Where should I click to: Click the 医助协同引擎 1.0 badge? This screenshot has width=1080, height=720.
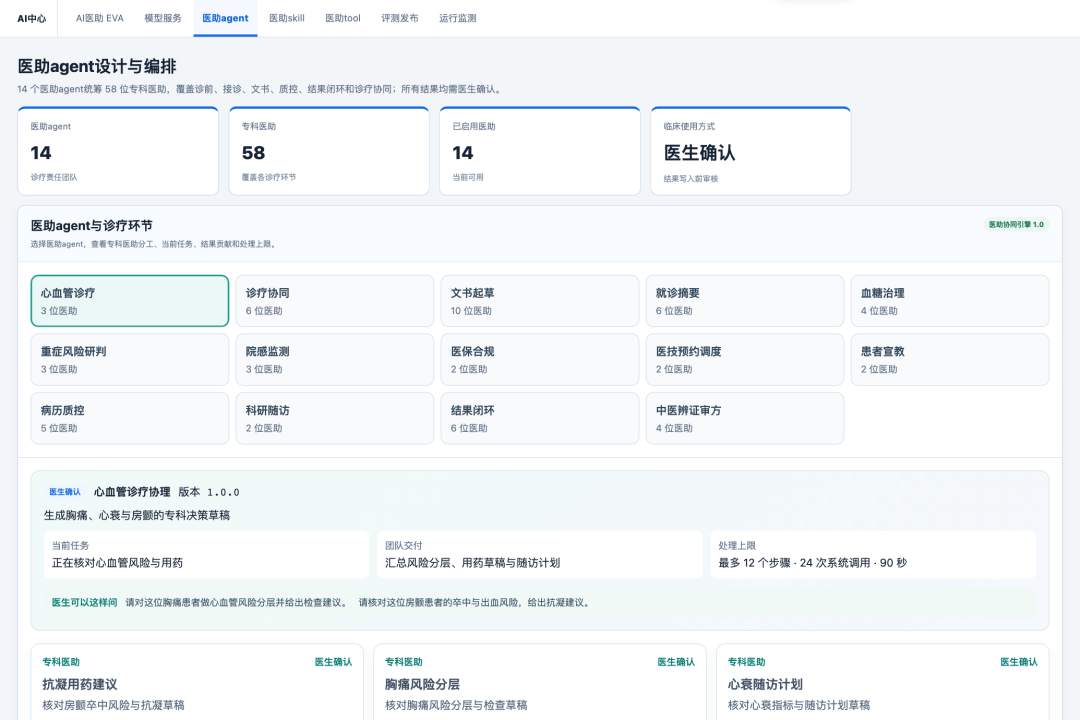(1016, 225)
